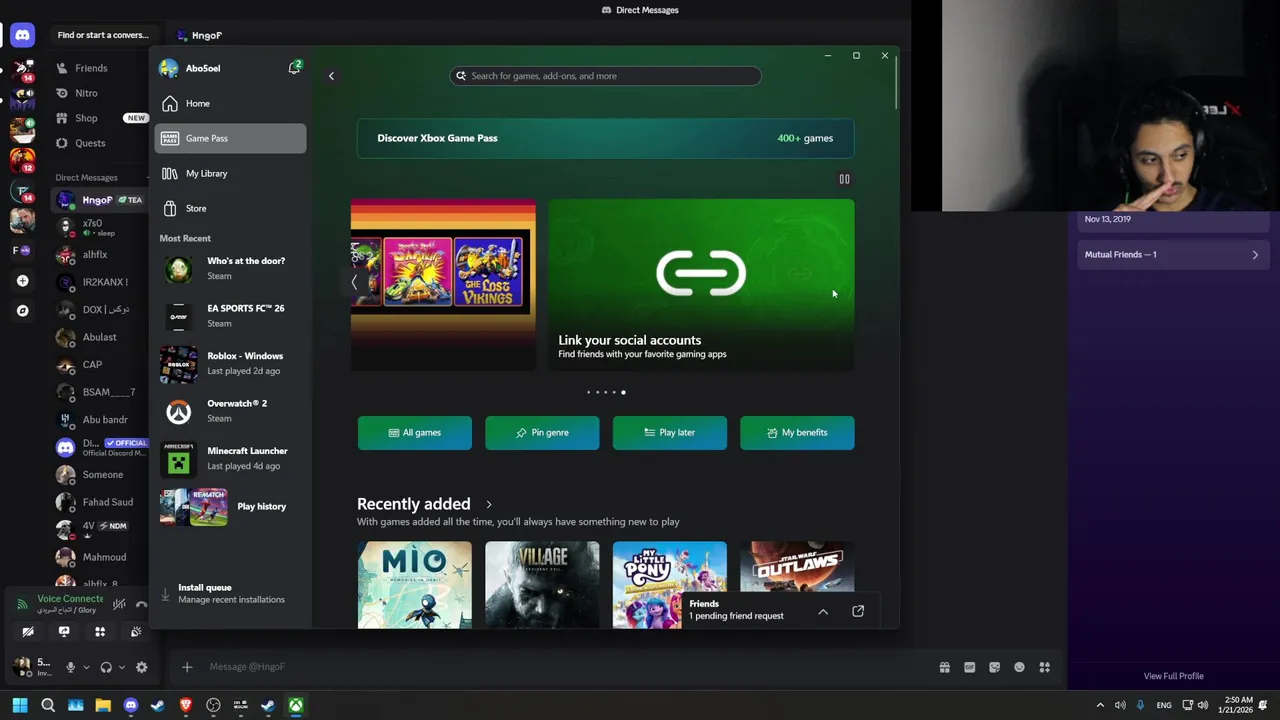1280x720 pixels.
Task: Open the Xbox notifications bell
Action: 294,68
